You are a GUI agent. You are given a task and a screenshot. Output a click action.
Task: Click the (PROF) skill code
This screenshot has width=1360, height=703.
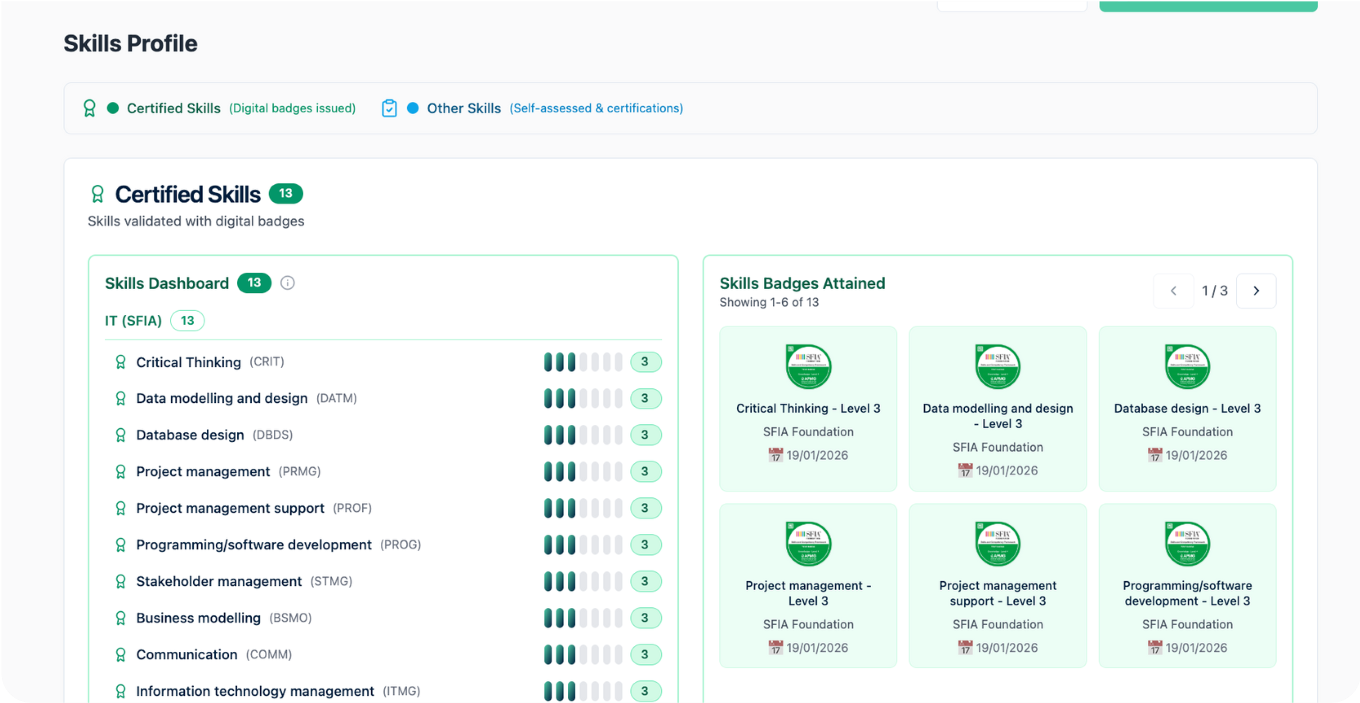click(x=352, y=508)
